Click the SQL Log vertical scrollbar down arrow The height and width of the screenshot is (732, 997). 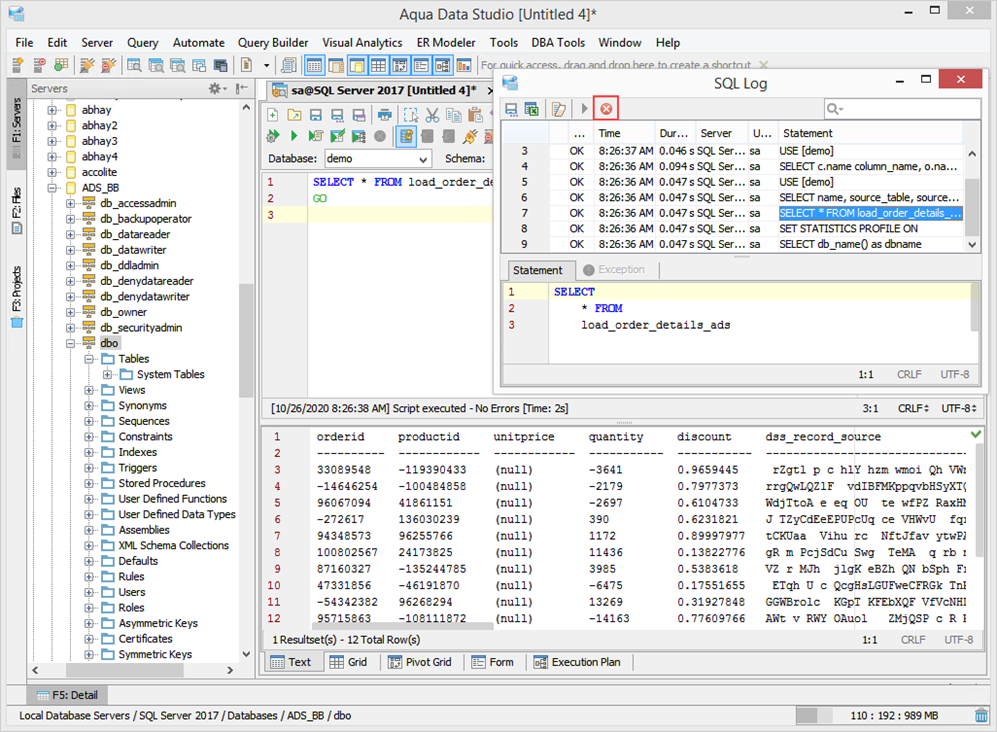(974, 244)
